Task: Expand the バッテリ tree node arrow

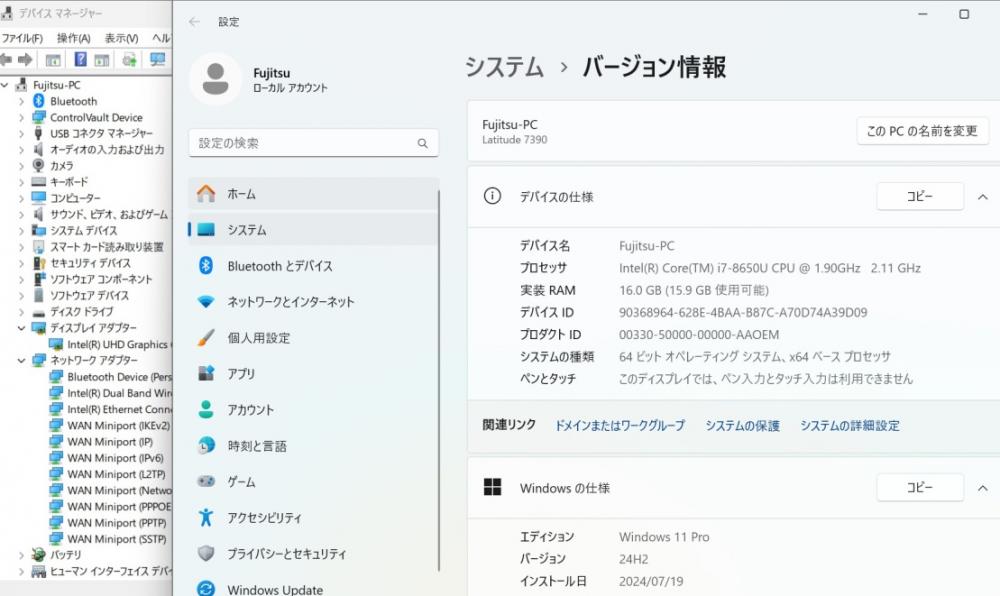Action: tap(21, 555)
